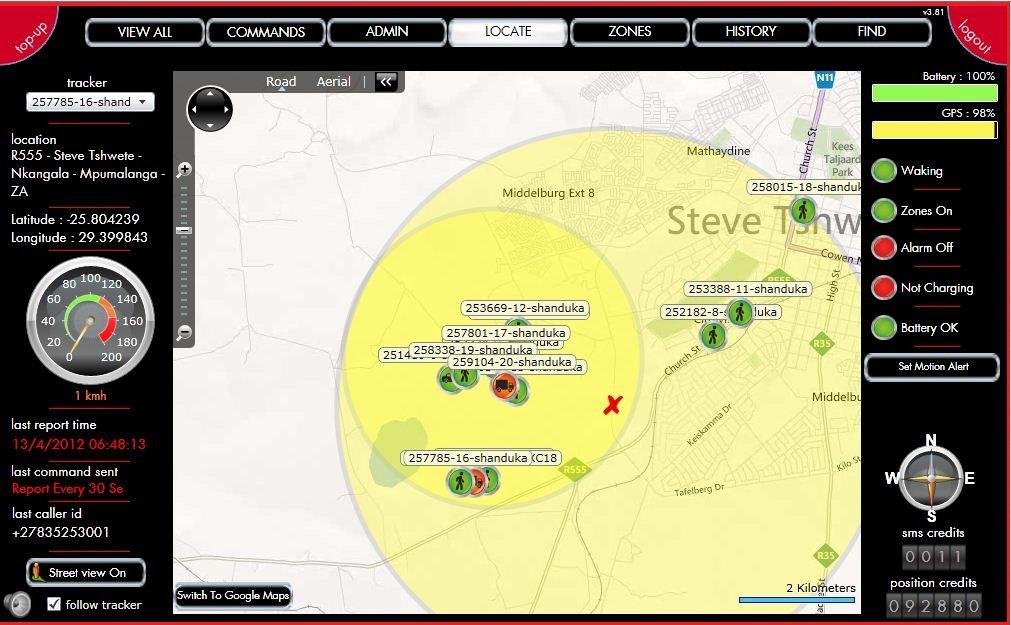Click the zoom in magnifier icon

tap(184, 170)
